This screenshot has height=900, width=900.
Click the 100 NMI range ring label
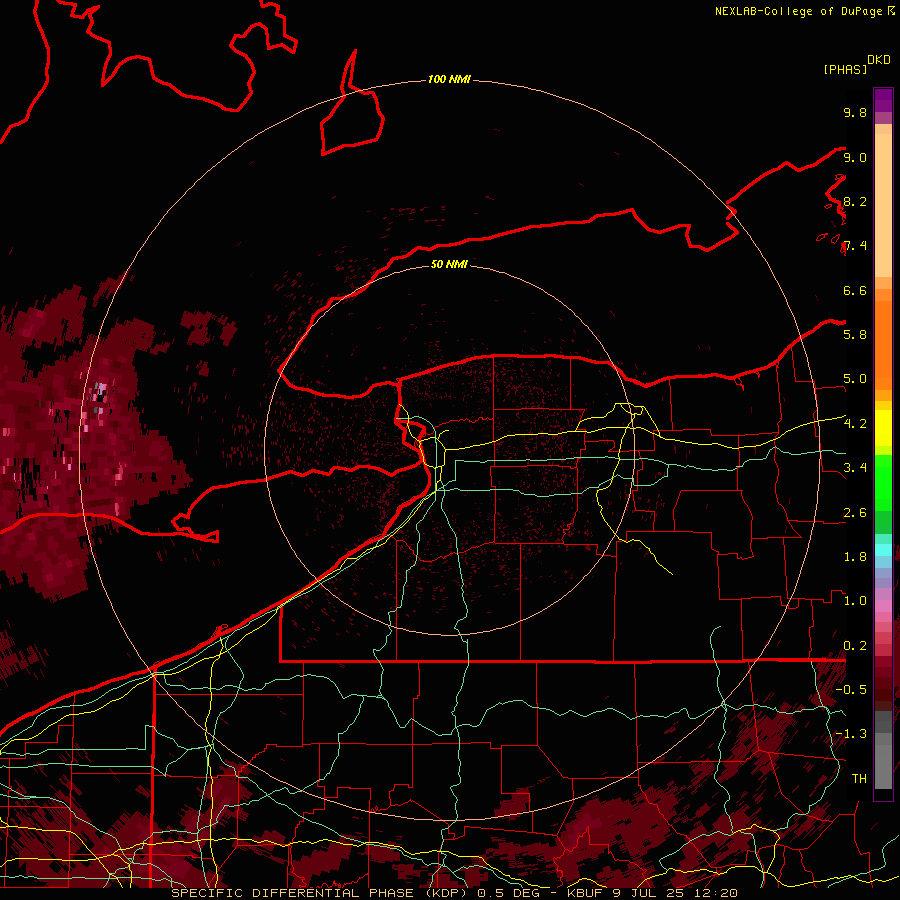pos(449,79)
